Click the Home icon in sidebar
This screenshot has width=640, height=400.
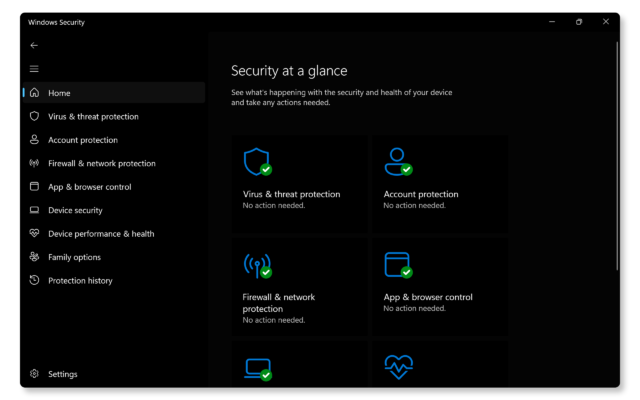(34, 93)
